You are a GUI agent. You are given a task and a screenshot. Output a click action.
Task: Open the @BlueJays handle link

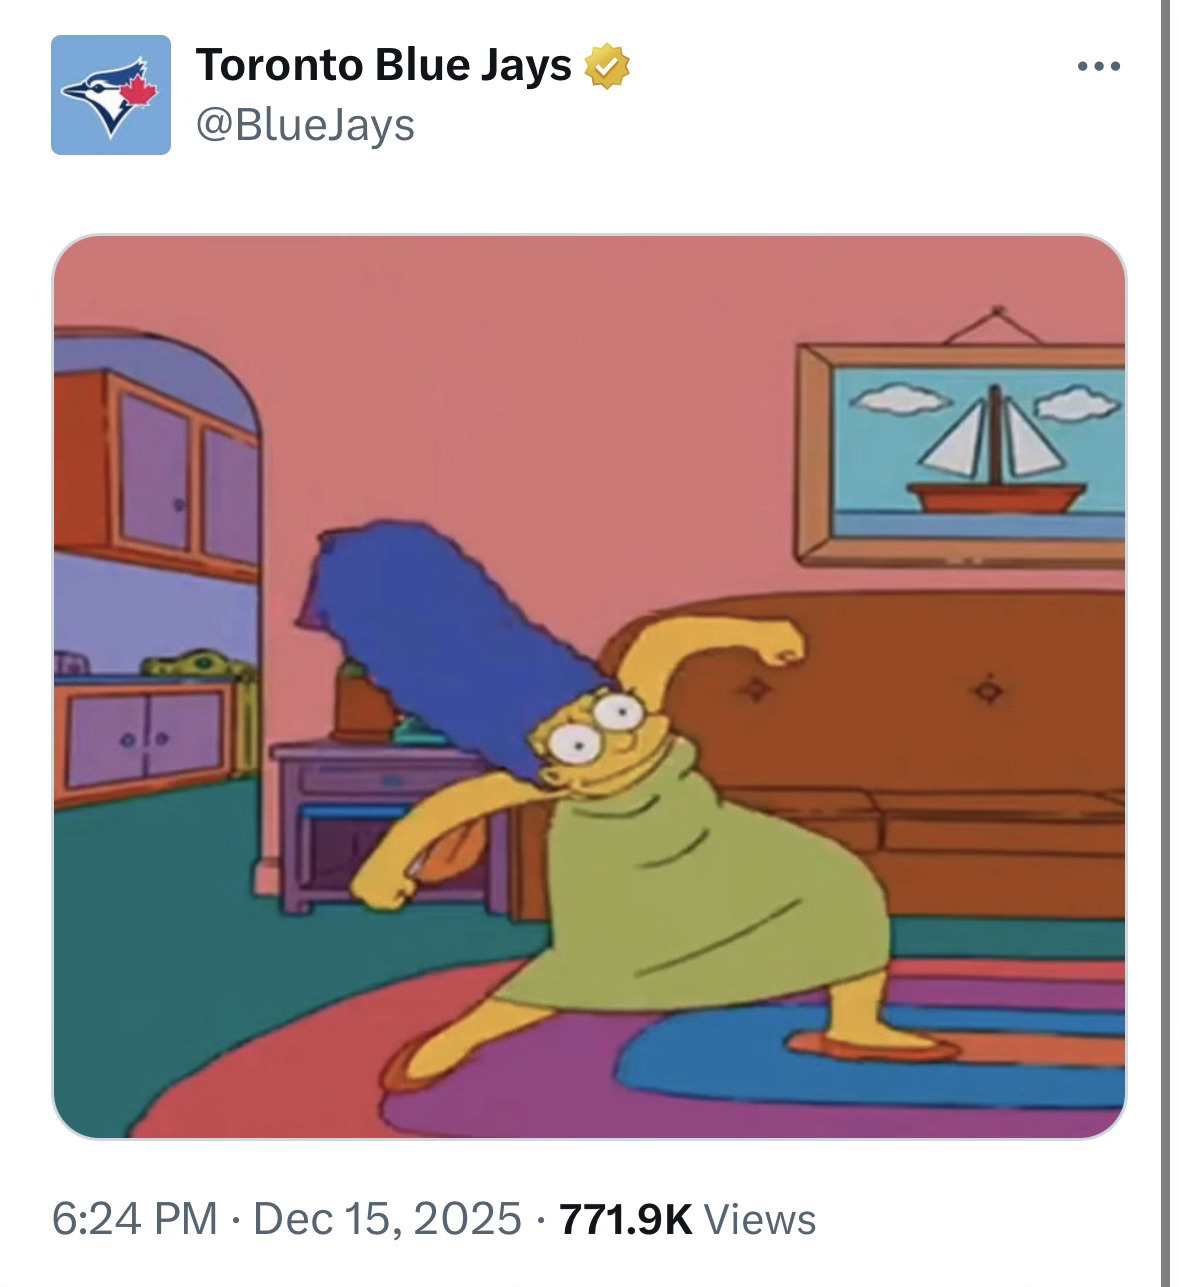(x=305, y=126)
